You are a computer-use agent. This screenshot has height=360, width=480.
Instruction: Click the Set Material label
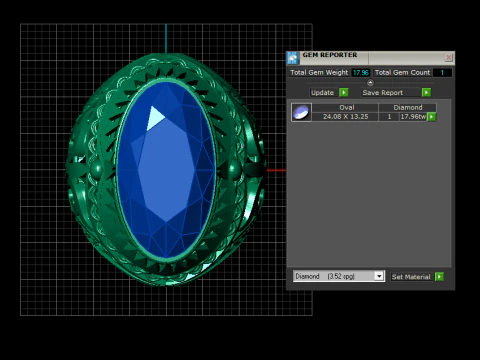411,277
